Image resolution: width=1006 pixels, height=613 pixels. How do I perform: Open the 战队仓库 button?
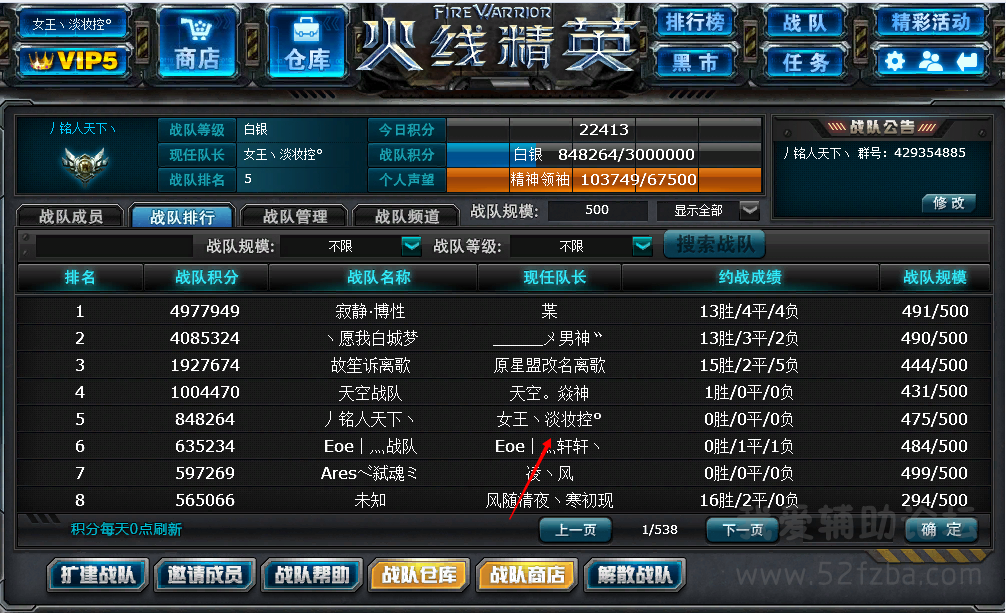click(x=420, y=574)
